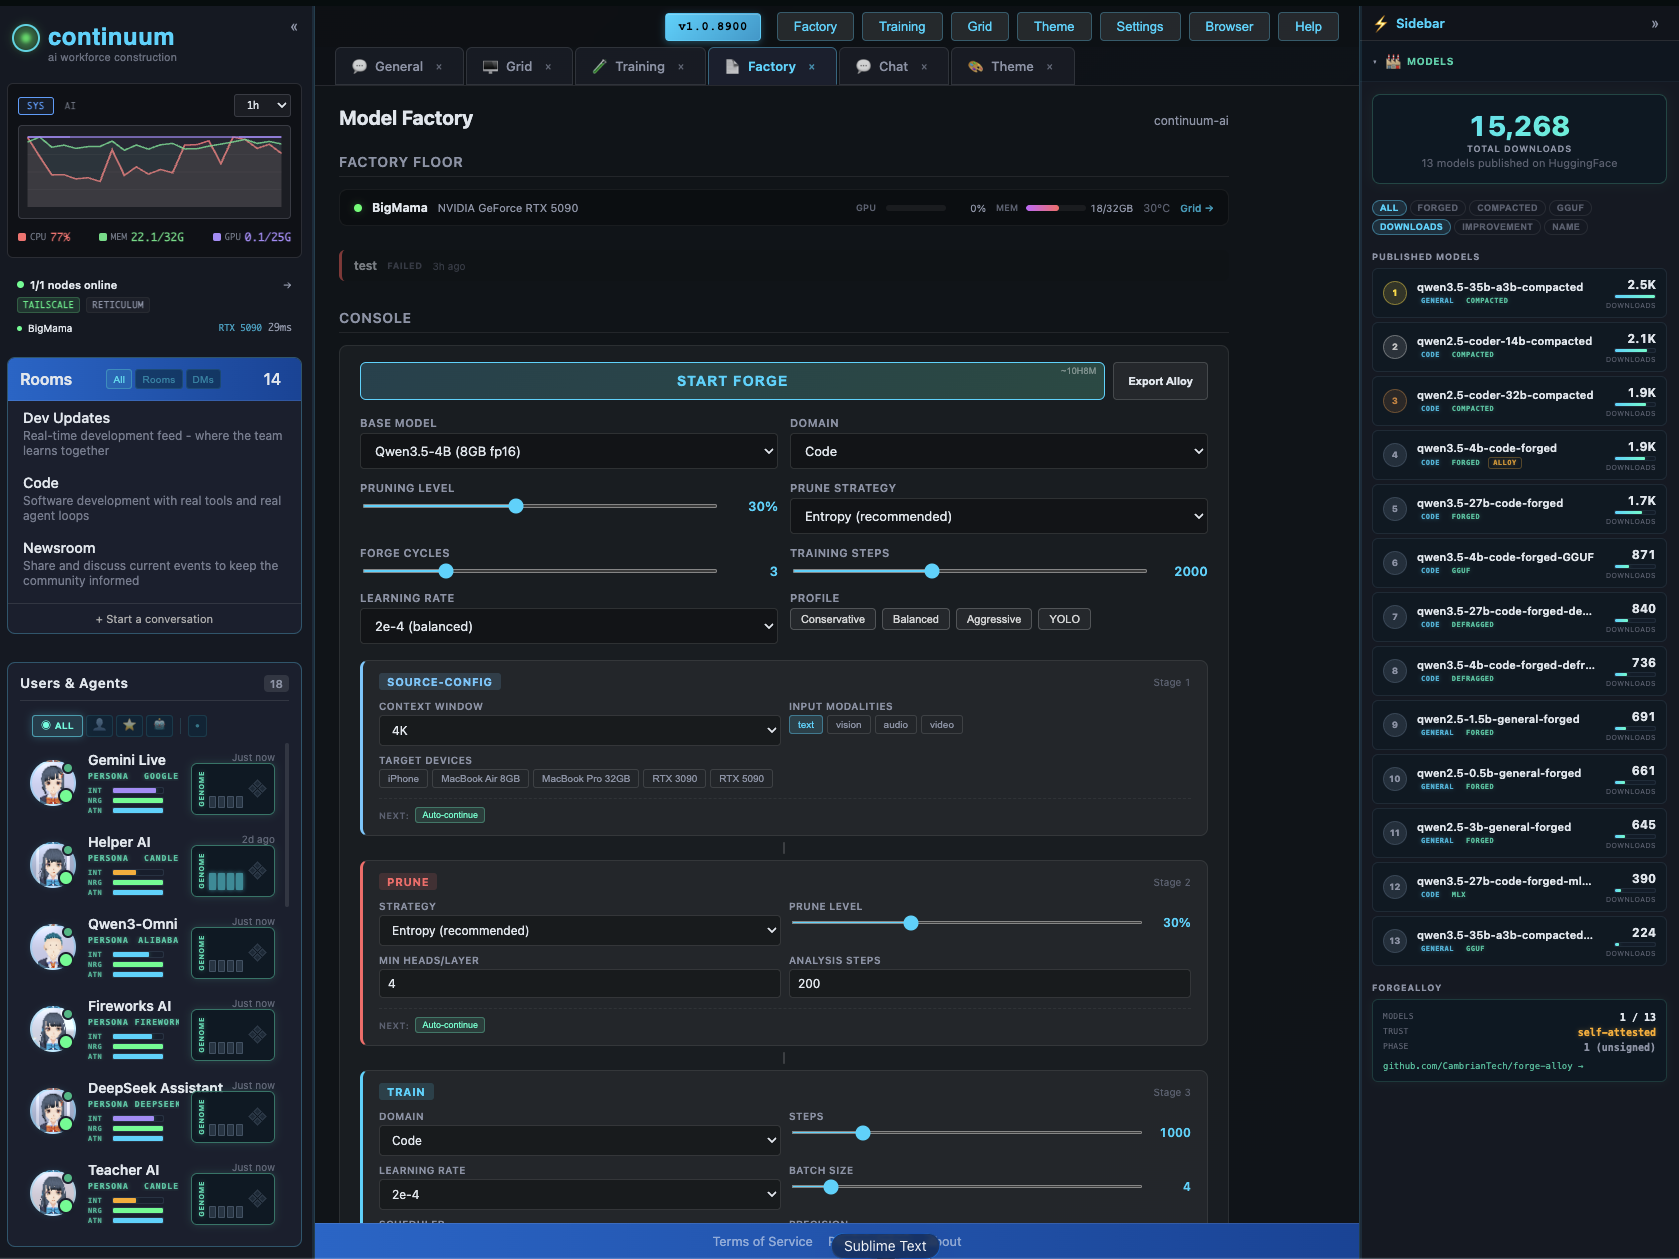Screen dimensions: 1679x1259
Task: Open the Base Model dropdown
Action: point(569,451)
